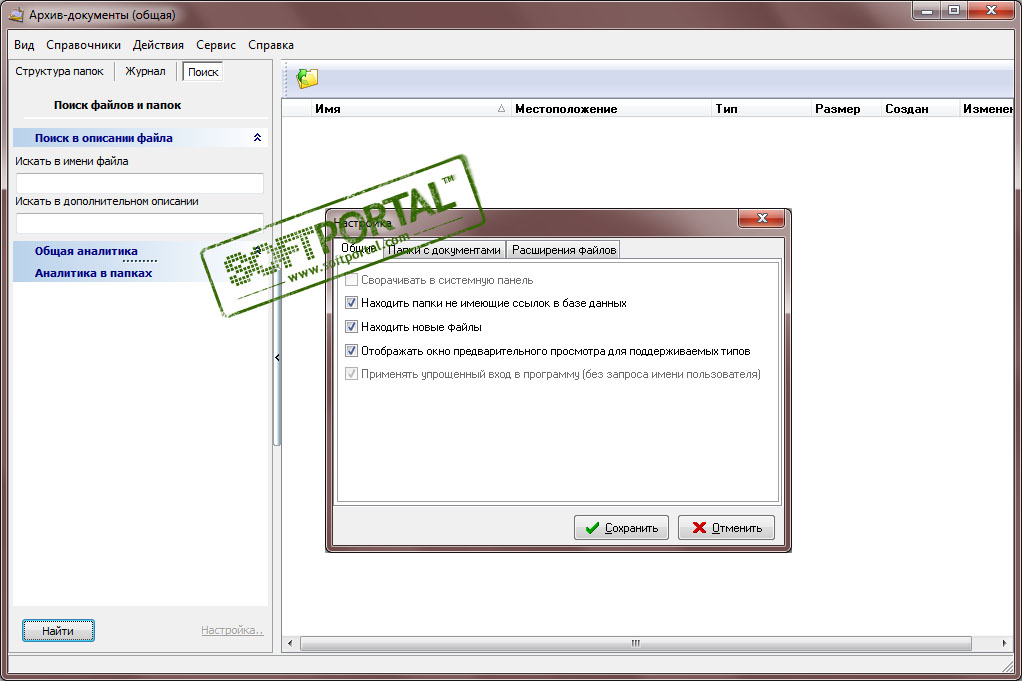The height and width of the screenshot is (681, 1022).
Task: Open the Справочники menu
Action: pyautogui.click(x=83, y=45)
